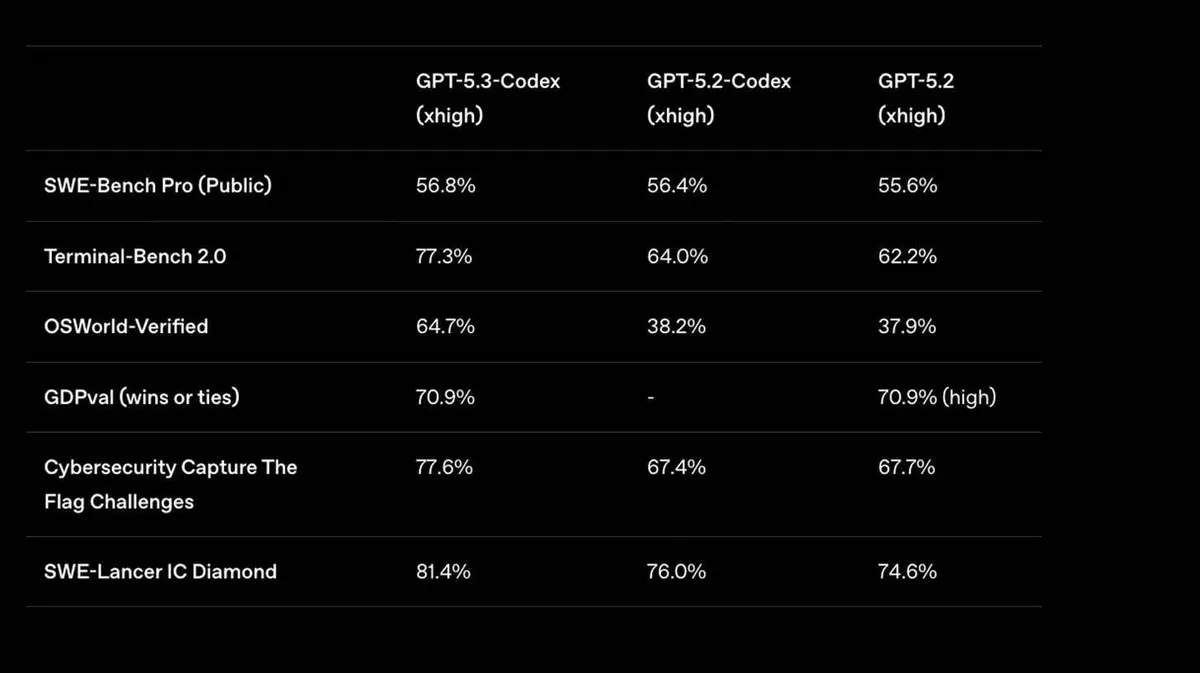This screenshot has height=673, width=1200.
Task: Click the 38.2% OSWorld score
Action: click(x=676, y=326)
